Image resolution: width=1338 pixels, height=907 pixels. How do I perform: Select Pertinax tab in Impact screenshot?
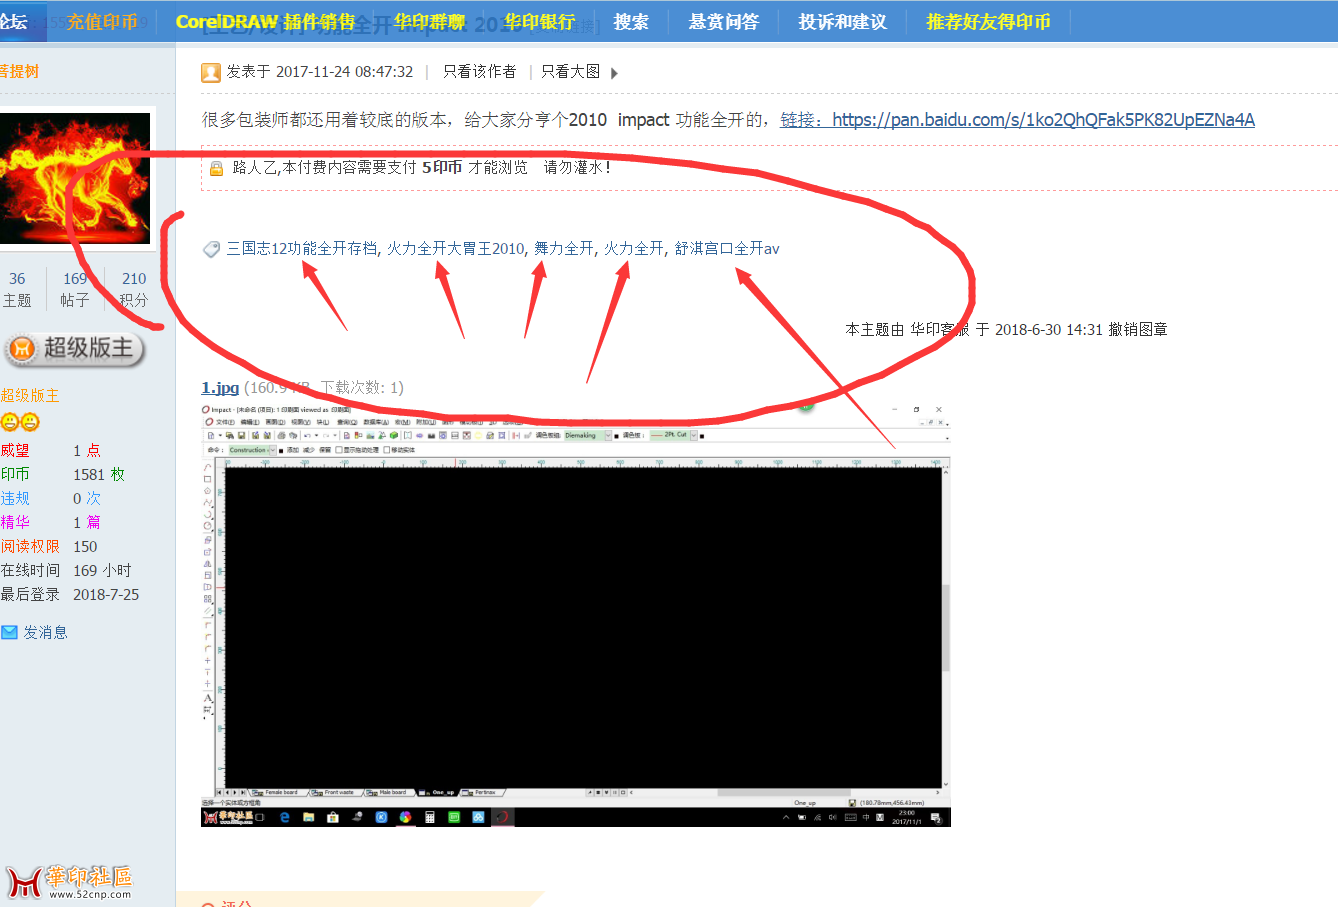pyautogui.click(x=482, y=792)
